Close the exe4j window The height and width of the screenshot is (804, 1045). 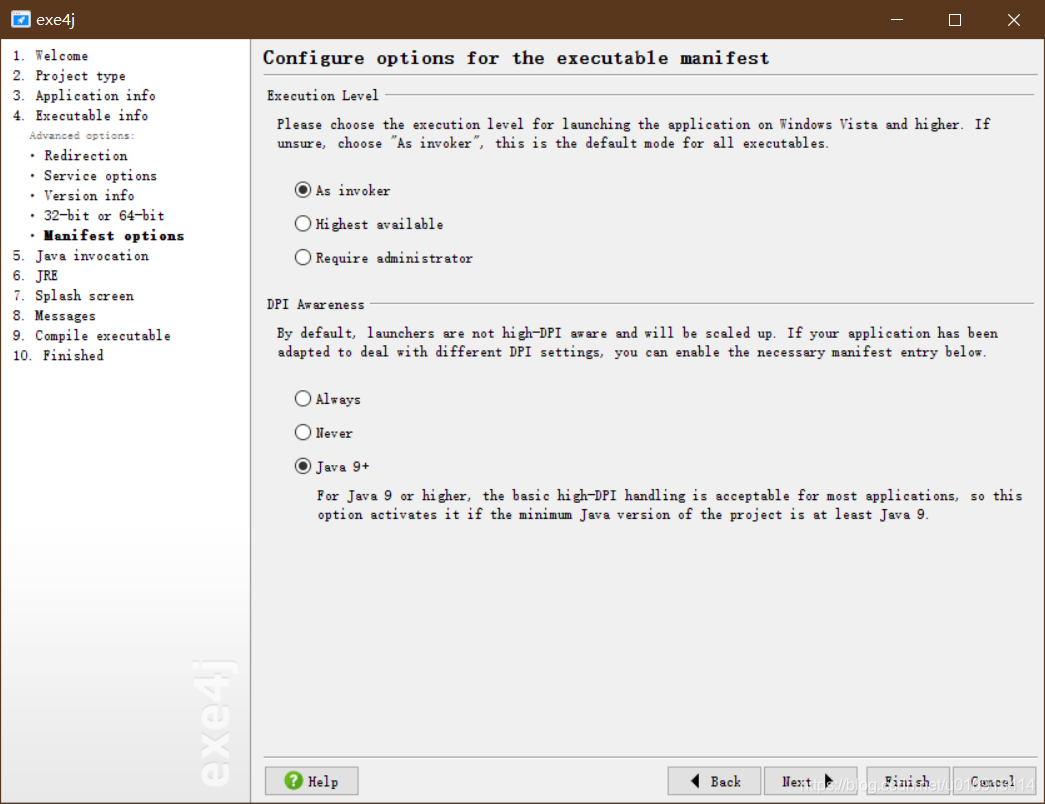(x=1014, y=19)
